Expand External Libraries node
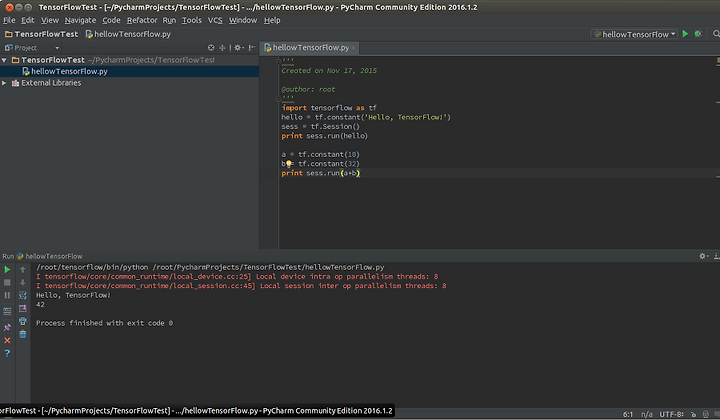Viewport: 720px width, 420px height. click(x=4, y=83)
